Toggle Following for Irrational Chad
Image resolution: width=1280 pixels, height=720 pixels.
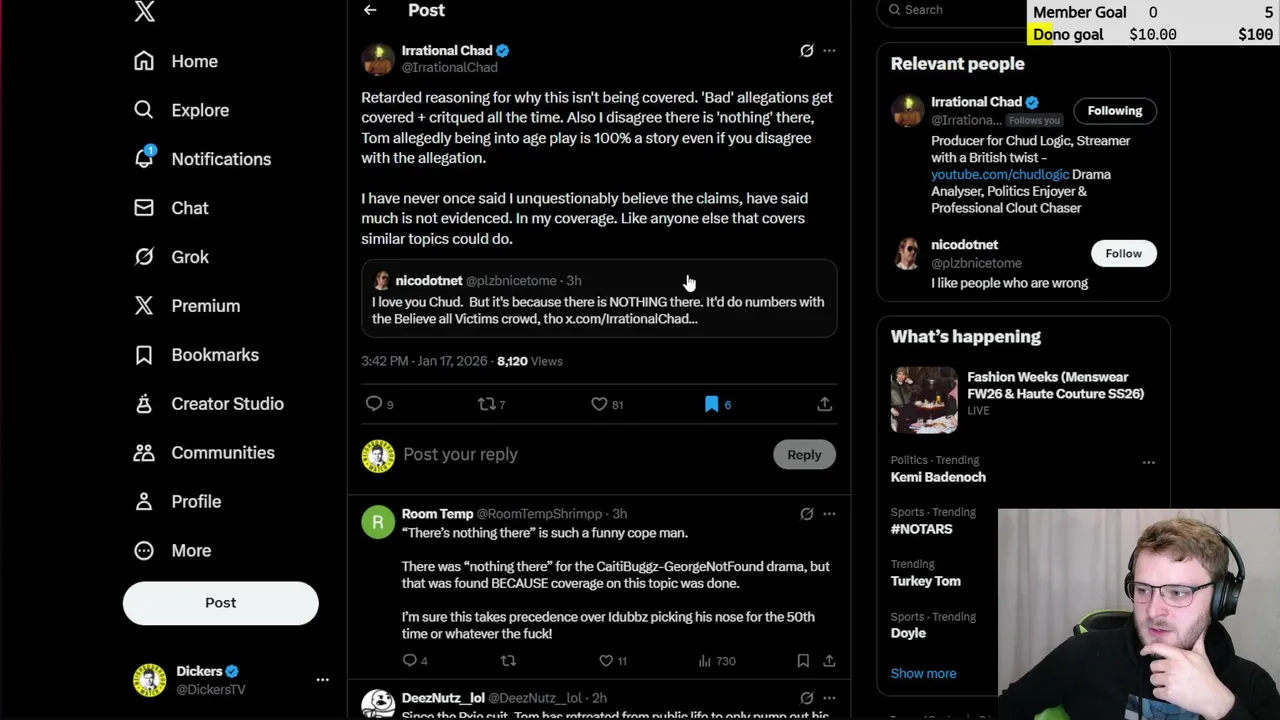[x=1115, y=111]
